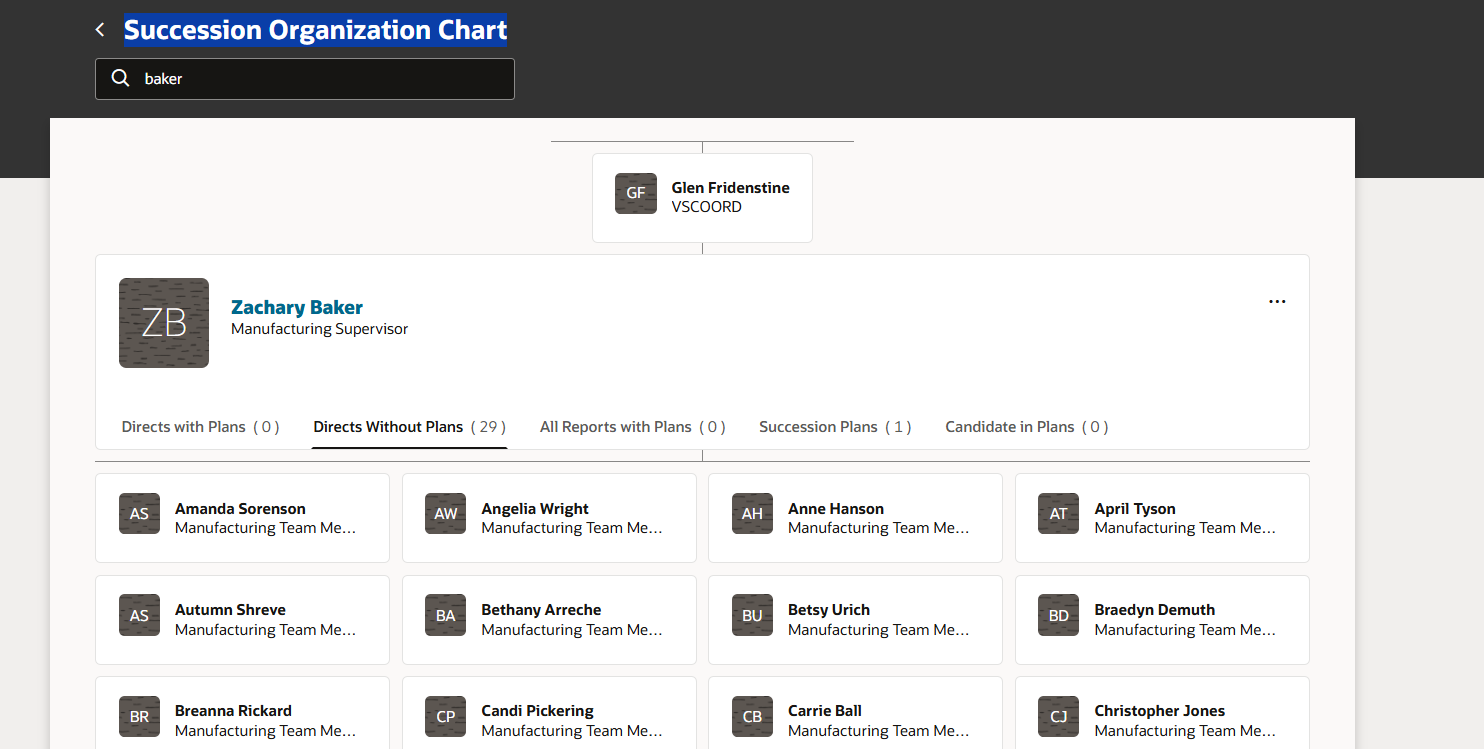The width and height of the screenshot is (1484, 749).
Task: Select the Directs Without Plans tab
Action: point(410,427)
